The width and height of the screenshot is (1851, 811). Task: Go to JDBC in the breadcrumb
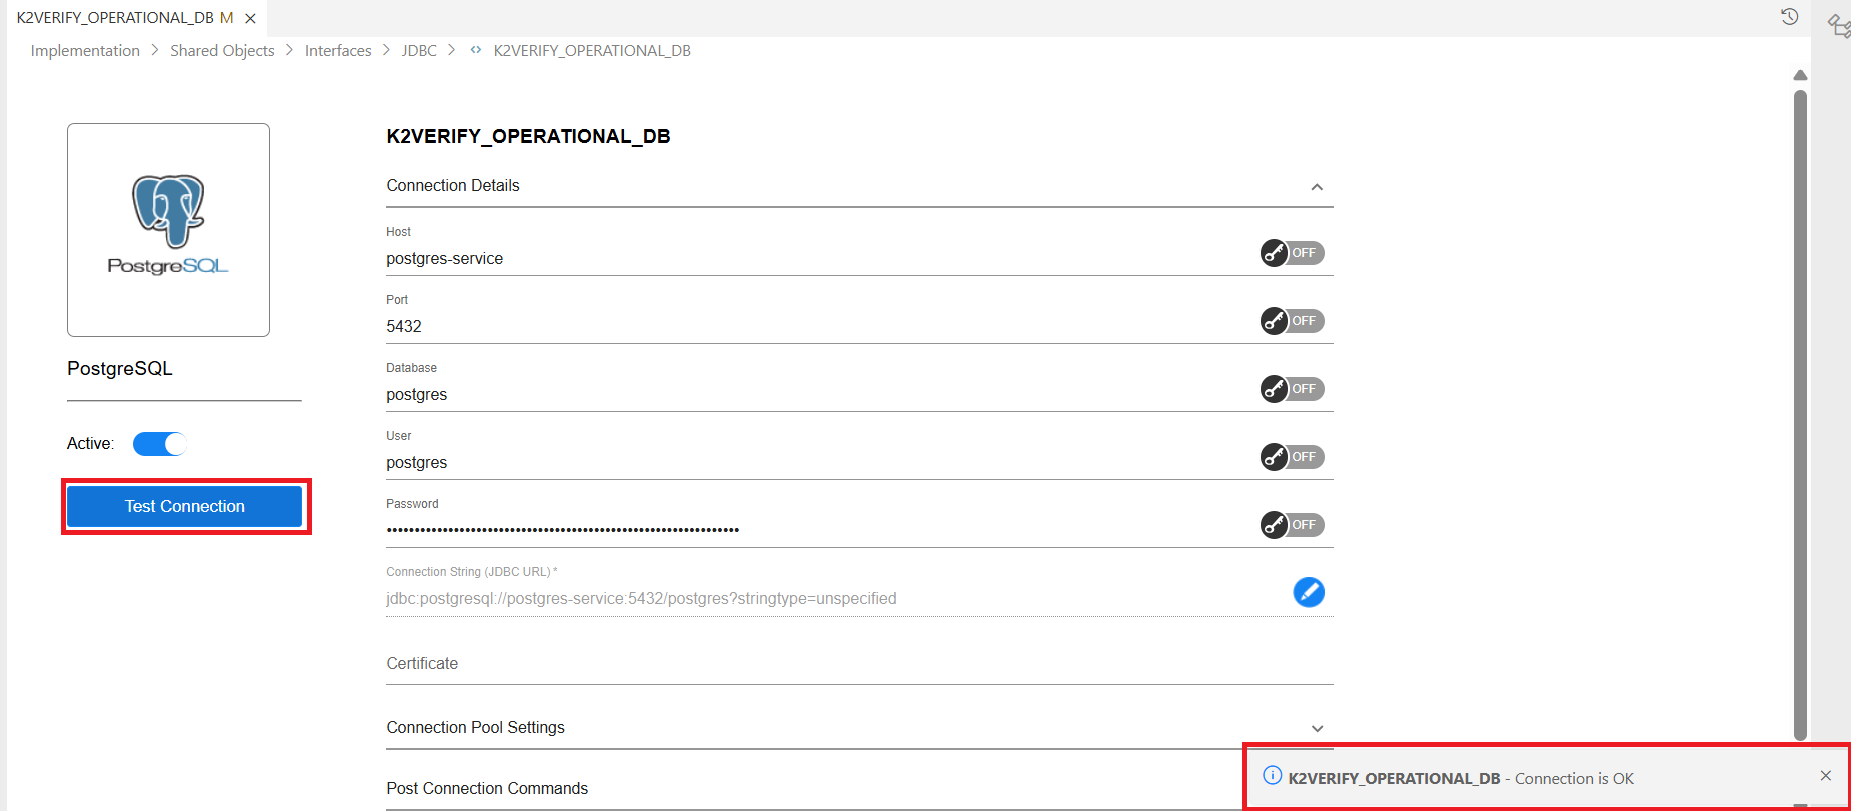pos(419,50)
